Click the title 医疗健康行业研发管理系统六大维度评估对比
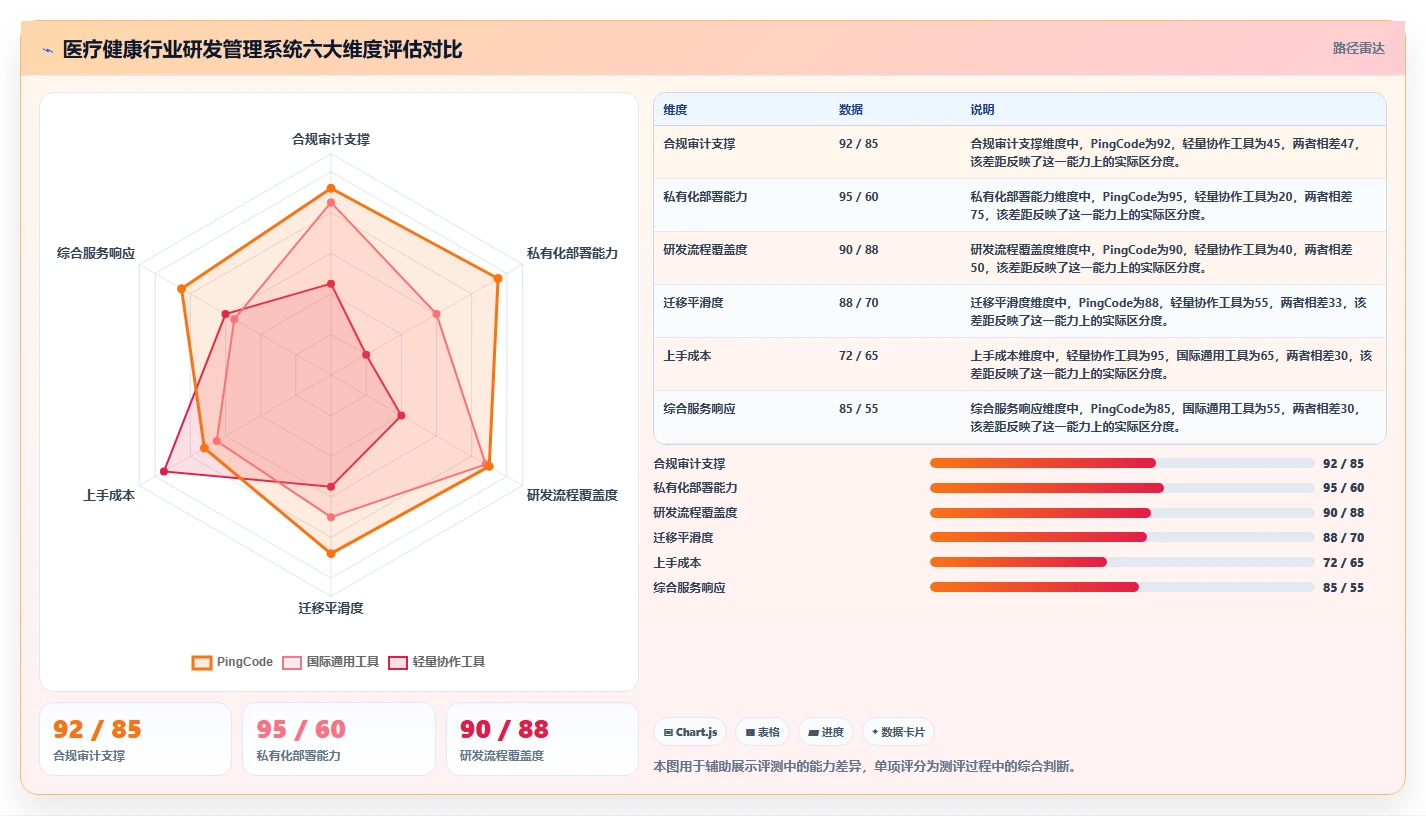The width and height of the screenshot is (1426, 816). tap(262, 50)
